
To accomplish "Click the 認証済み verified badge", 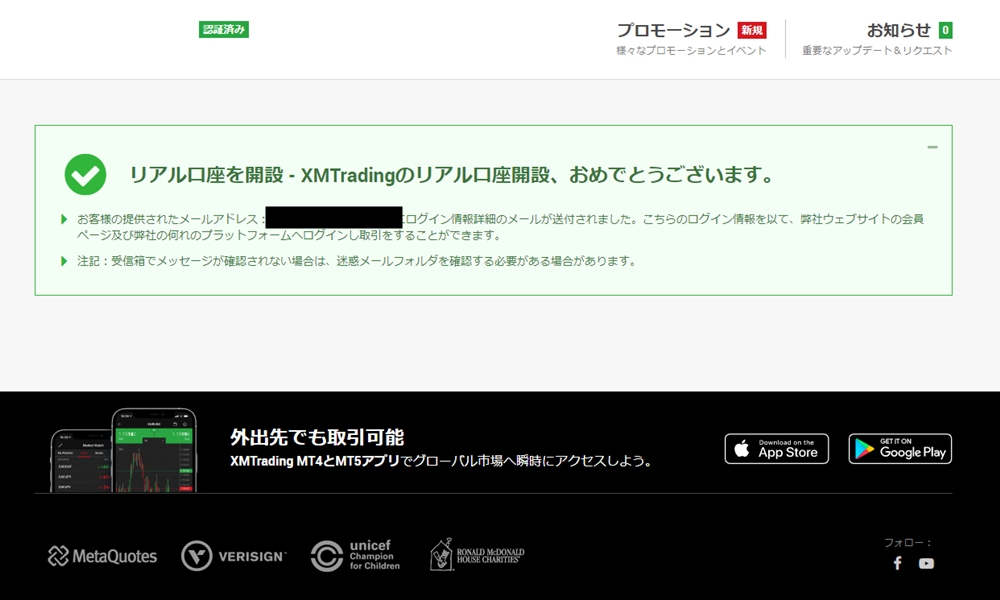I will [223, 30].
